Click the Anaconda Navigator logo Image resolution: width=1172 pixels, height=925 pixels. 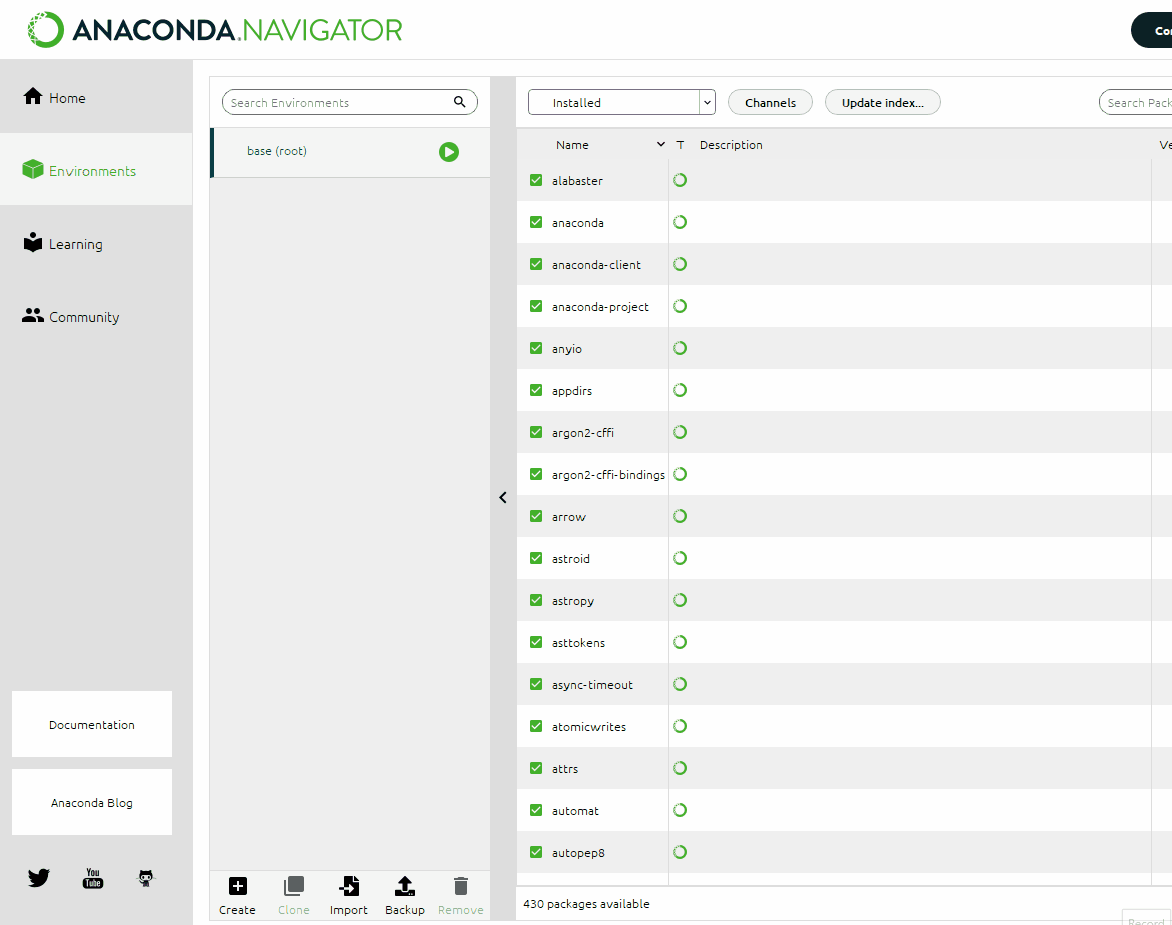pyautogui.click(x=215, y=30)
